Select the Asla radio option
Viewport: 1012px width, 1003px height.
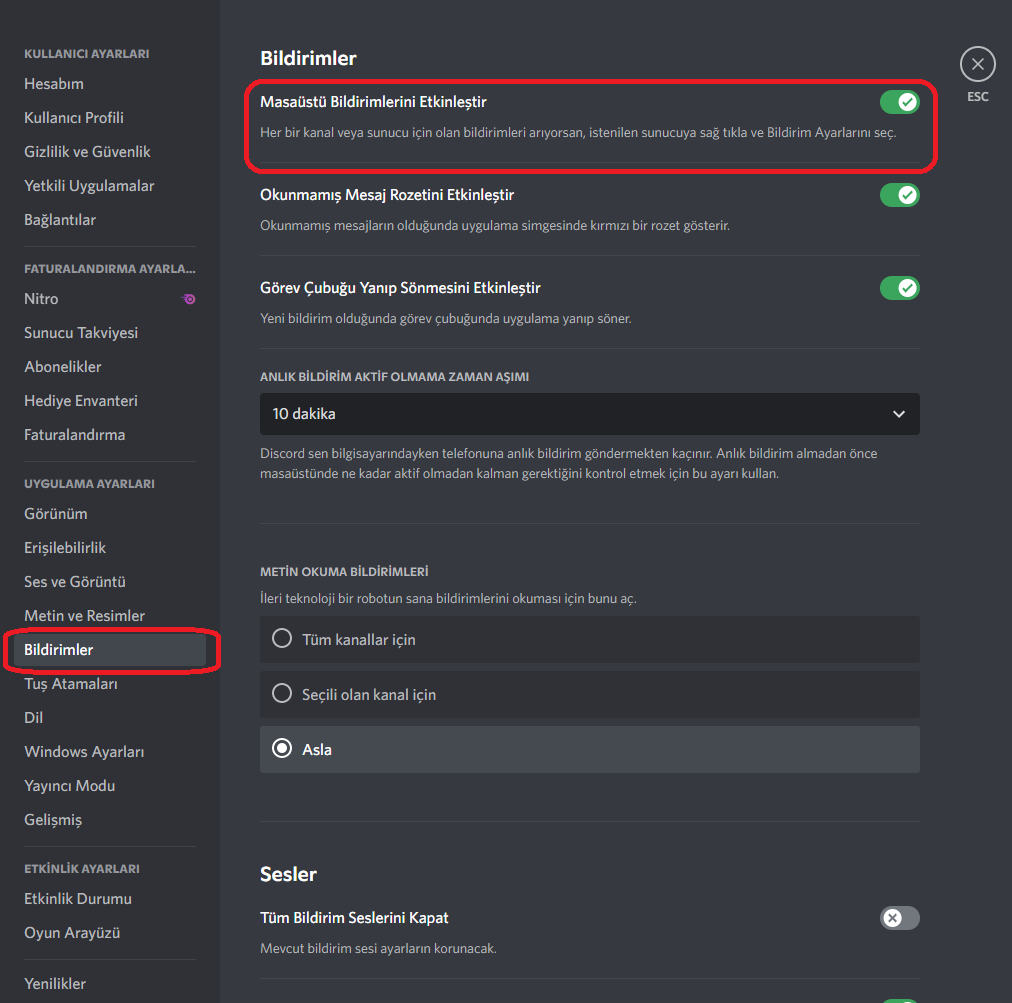[283, 749]
